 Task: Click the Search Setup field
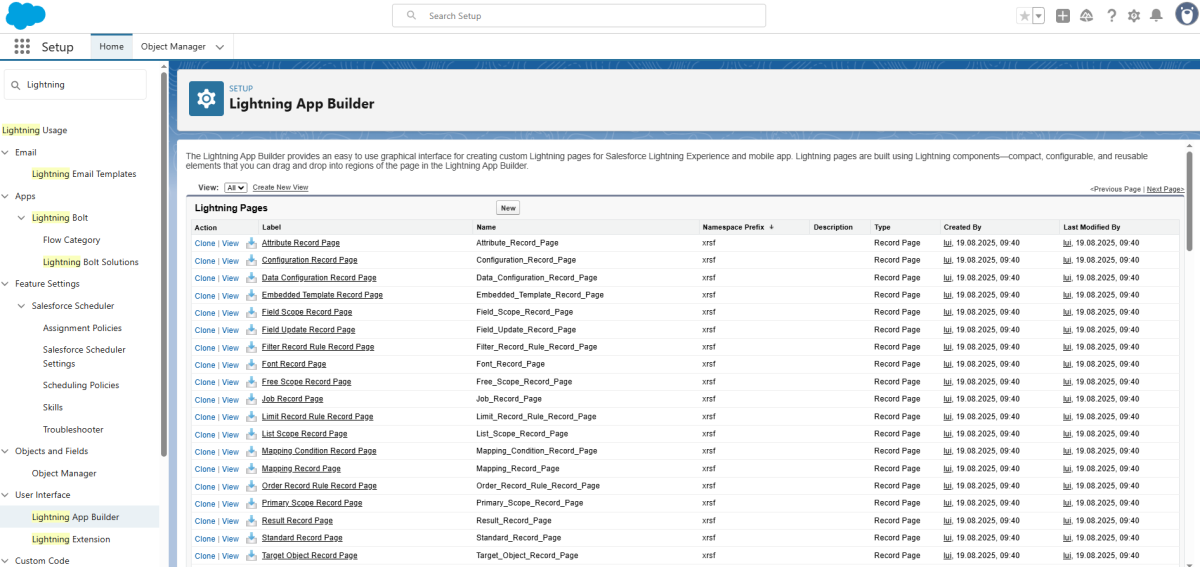[x=578, y=16]
